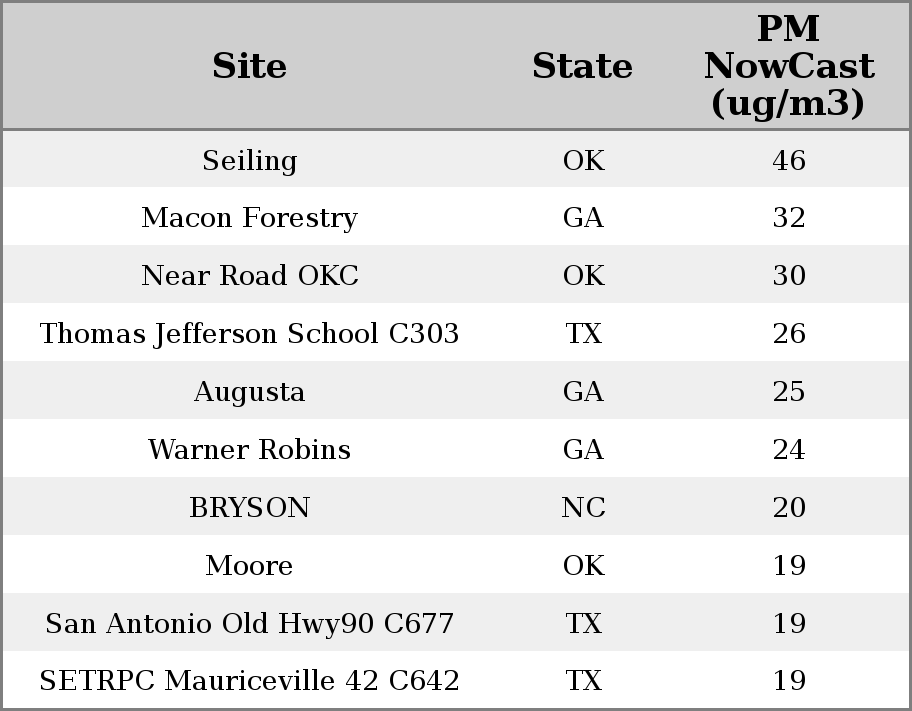Select the Seiling site cell
This screenshot has width=912, height=711.
[x=249, y=161]
